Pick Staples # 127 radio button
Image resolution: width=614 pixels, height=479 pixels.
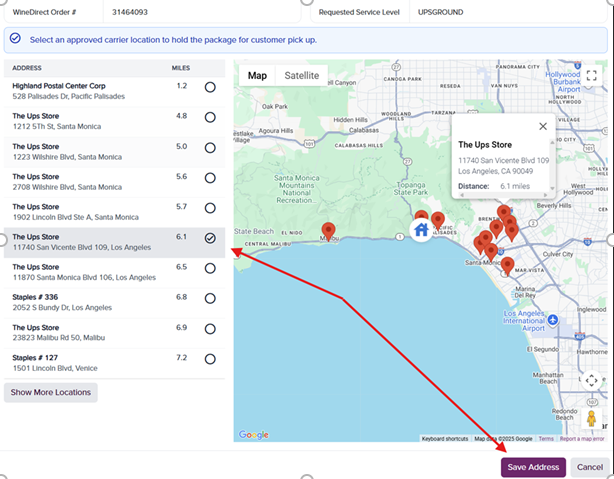pyautogui.click(x=210, y=359)
